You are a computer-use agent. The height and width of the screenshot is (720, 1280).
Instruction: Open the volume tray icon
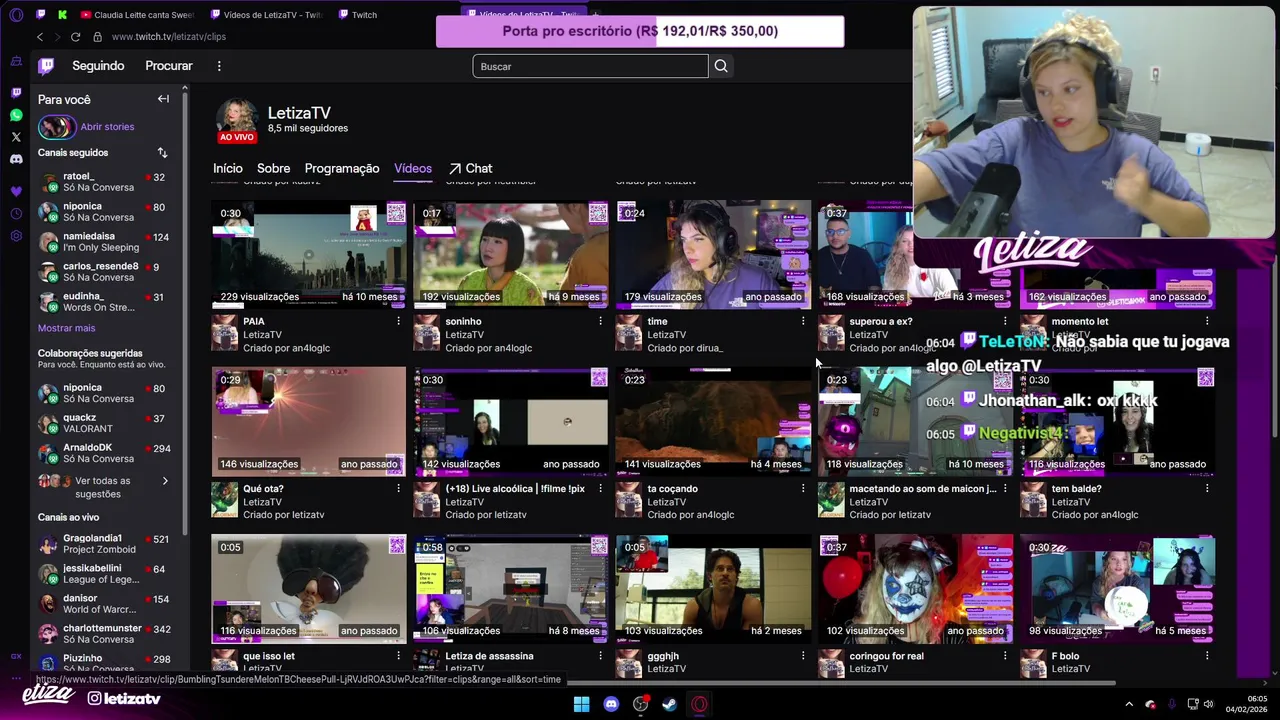pyautogui.click(x=1208, y=704)
